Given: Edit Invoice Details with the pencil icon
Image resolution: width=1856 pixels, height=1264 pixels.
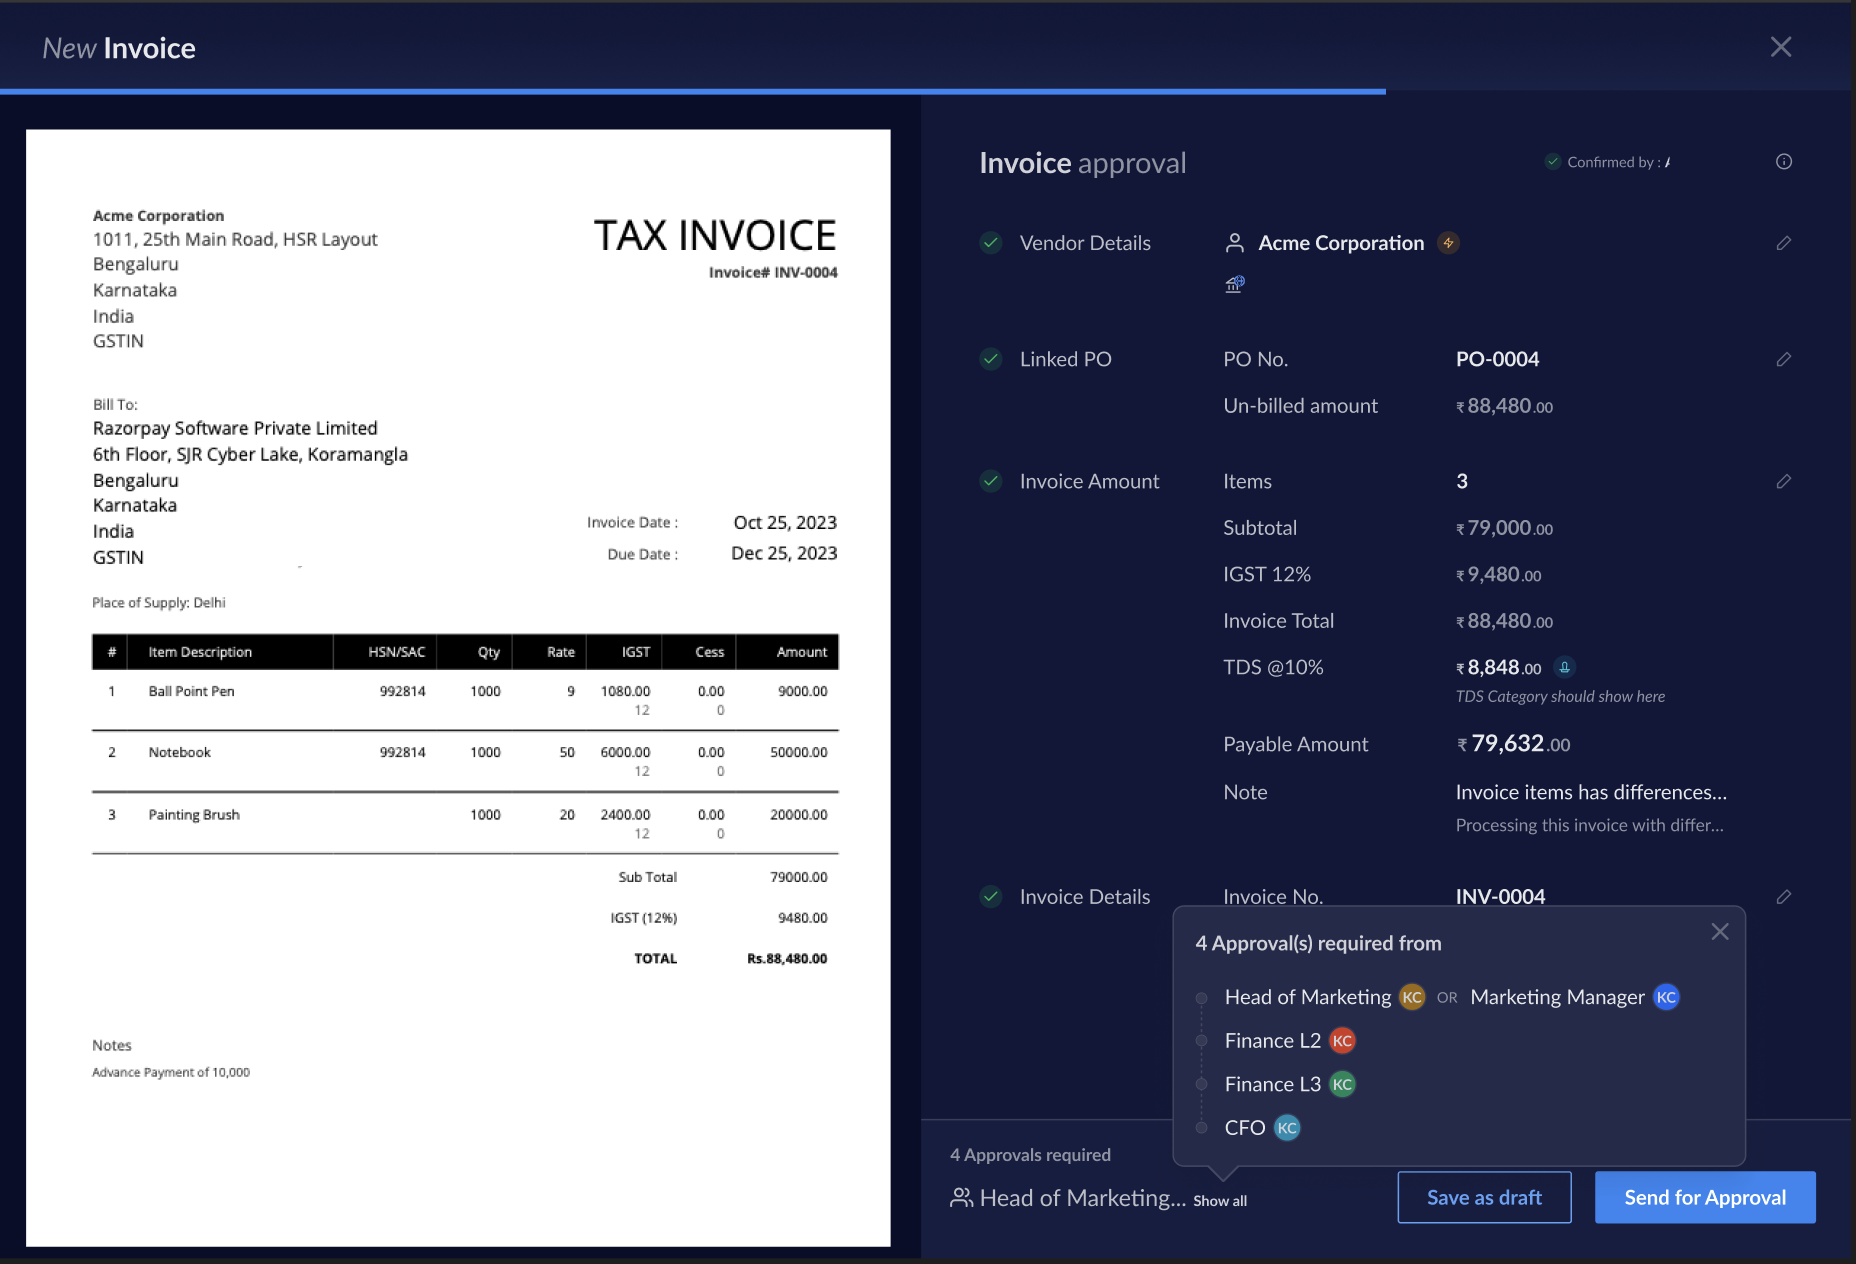Looking at the screenshot, I should (x=1783, y=897).
